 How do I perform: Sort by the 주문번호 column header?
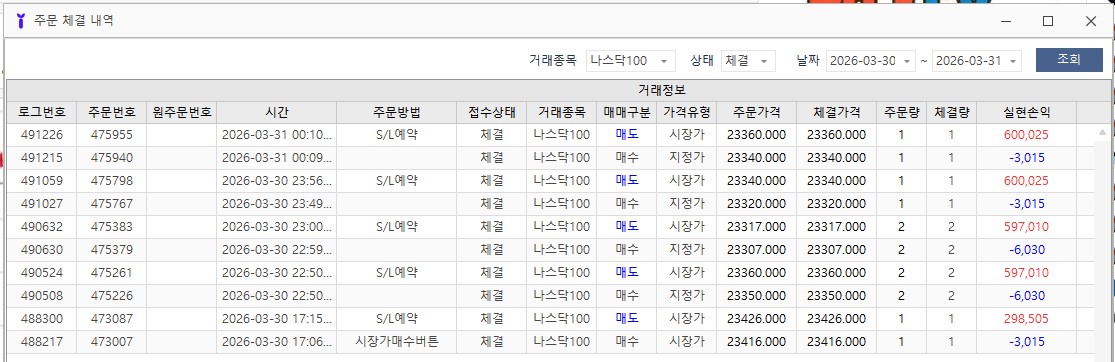pyautogui.click(x=112, y=112)
